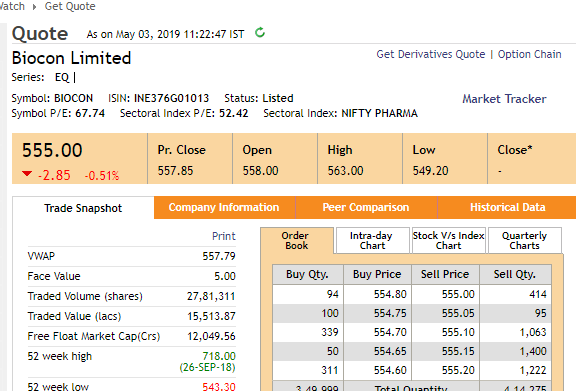Select the Trade Snapshot tab
576x391 pixels.
[x=83, y=208]
